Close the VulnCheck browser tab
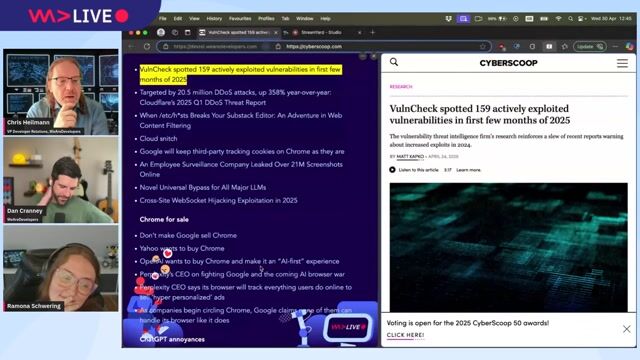640x360 pixels. click(276, 32)
